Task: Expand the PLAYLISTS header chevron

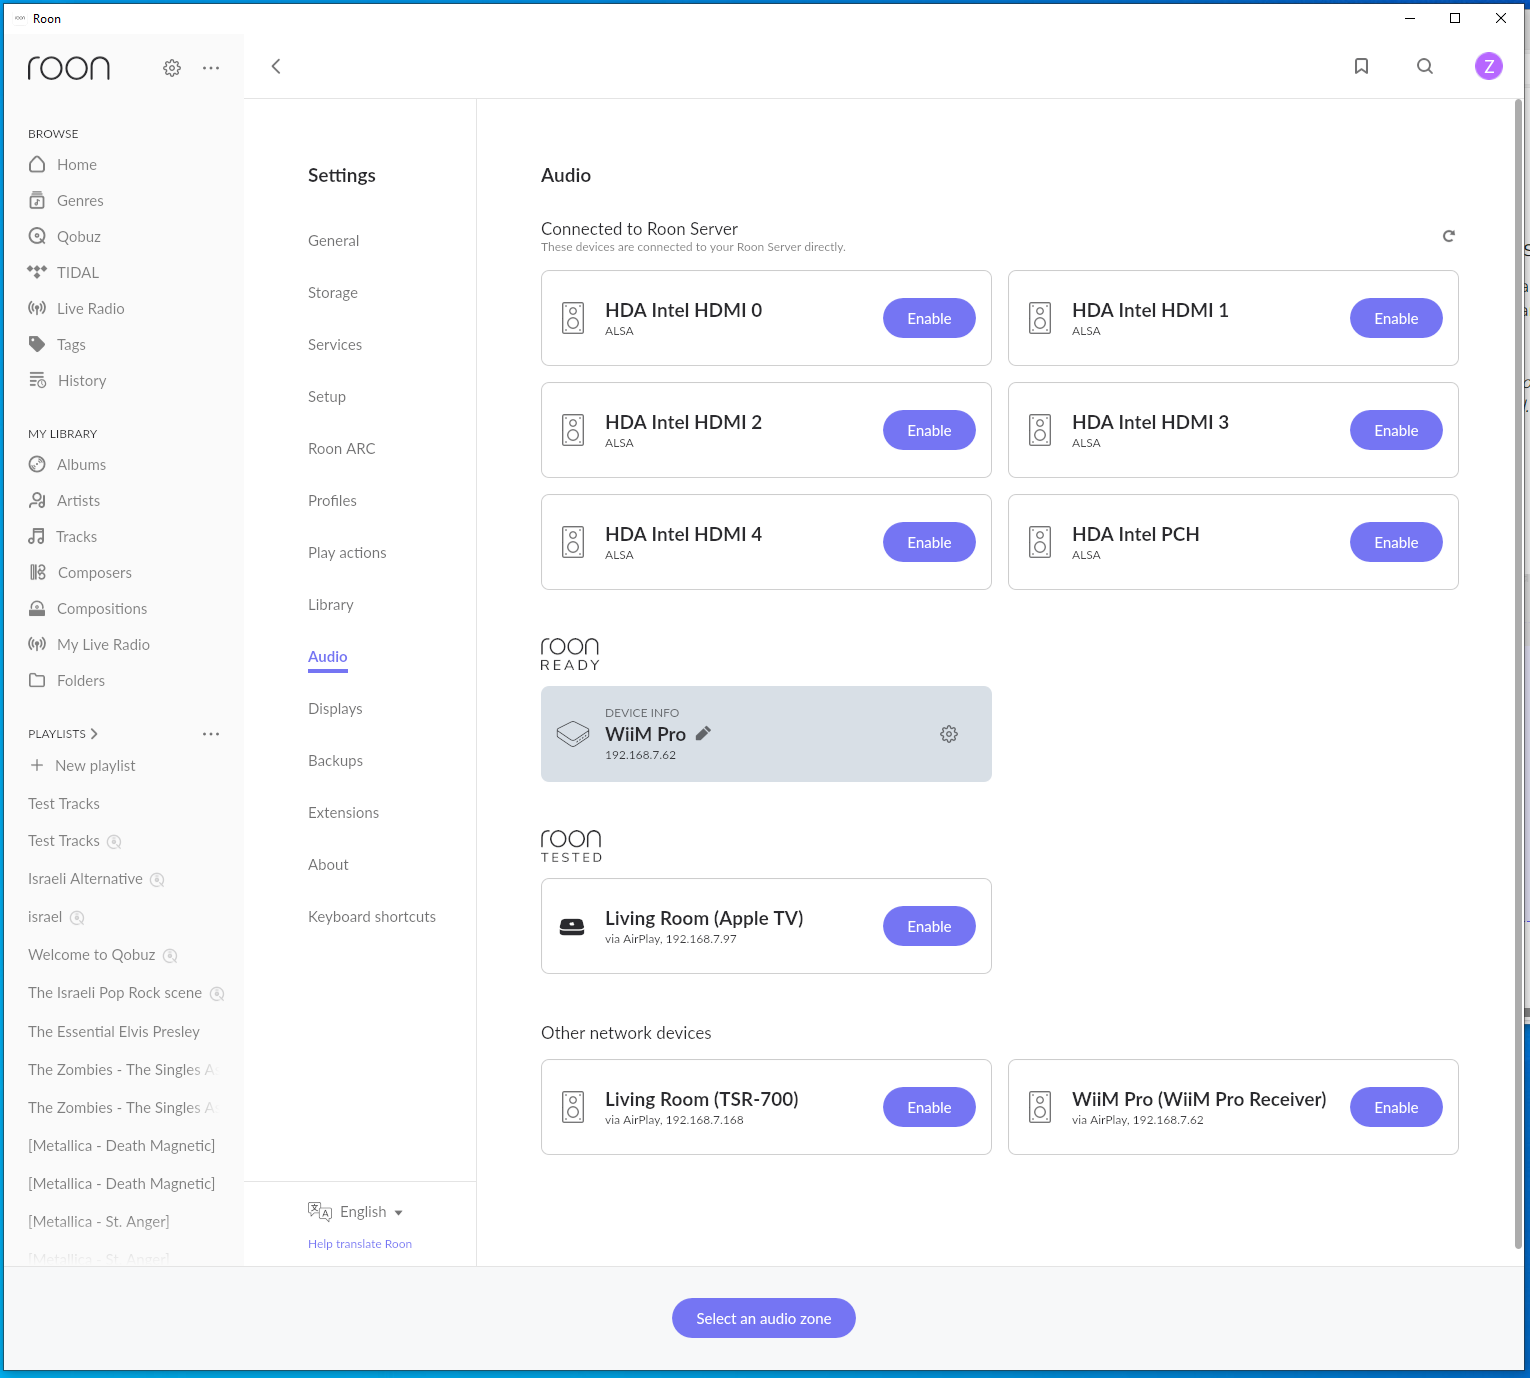Action: [94, 733]
